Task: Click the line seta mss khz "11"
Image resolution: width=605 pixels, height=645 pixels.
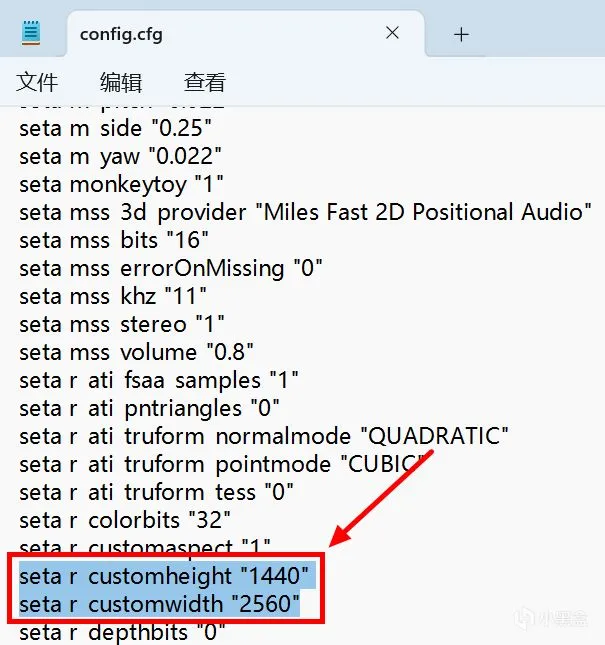Action: click(113, 296)
